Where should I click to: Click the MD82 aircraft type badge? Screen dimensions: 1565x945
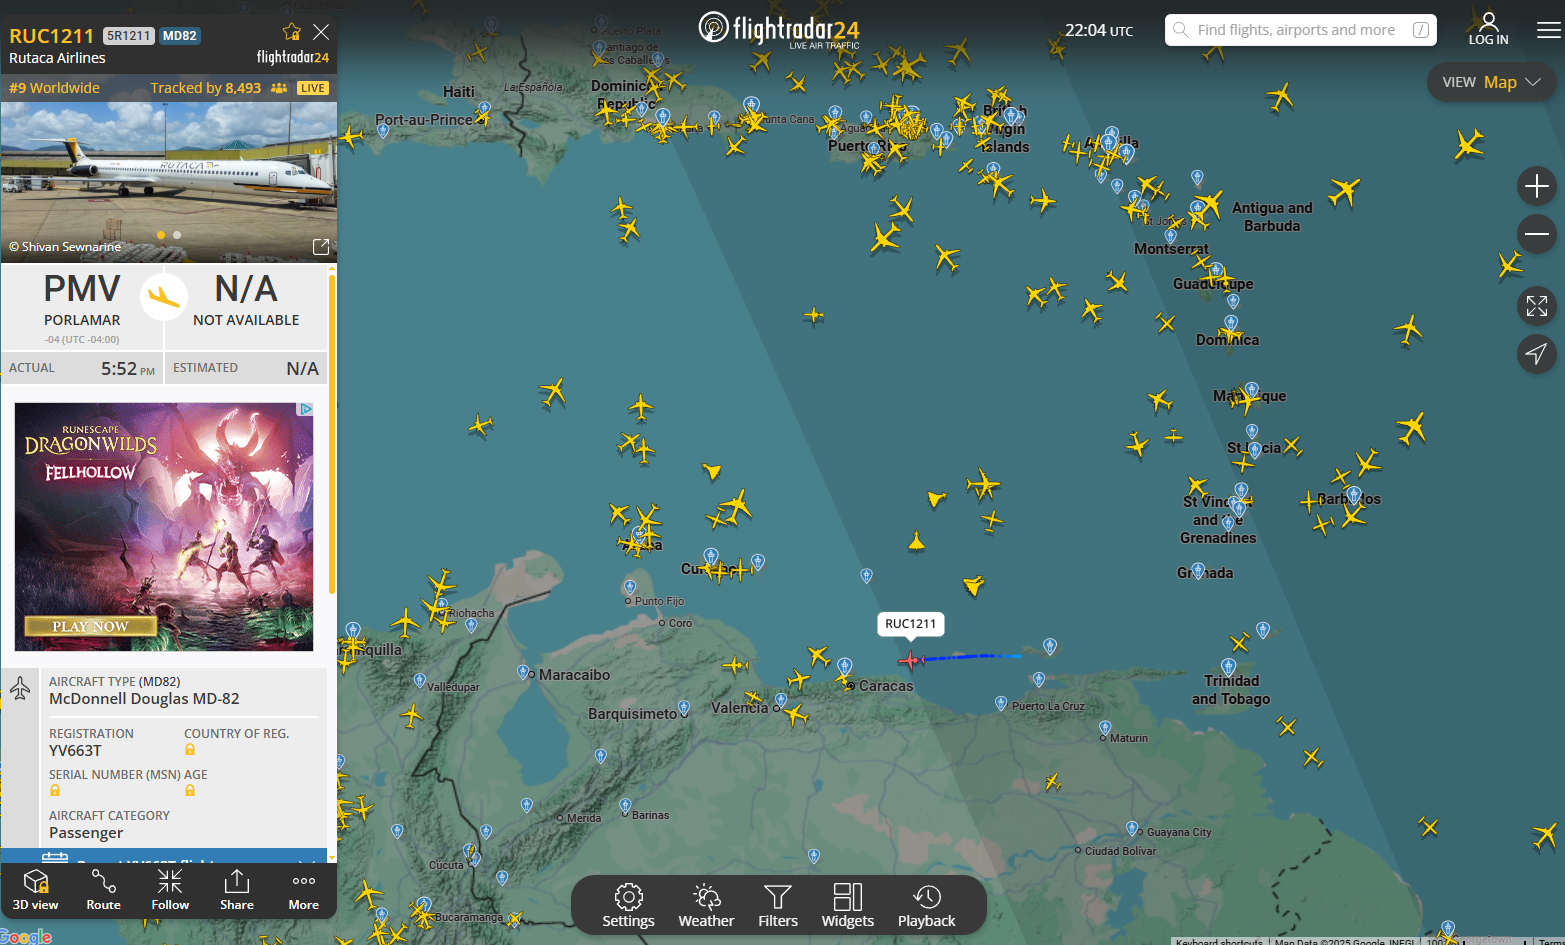coord(180,36)
